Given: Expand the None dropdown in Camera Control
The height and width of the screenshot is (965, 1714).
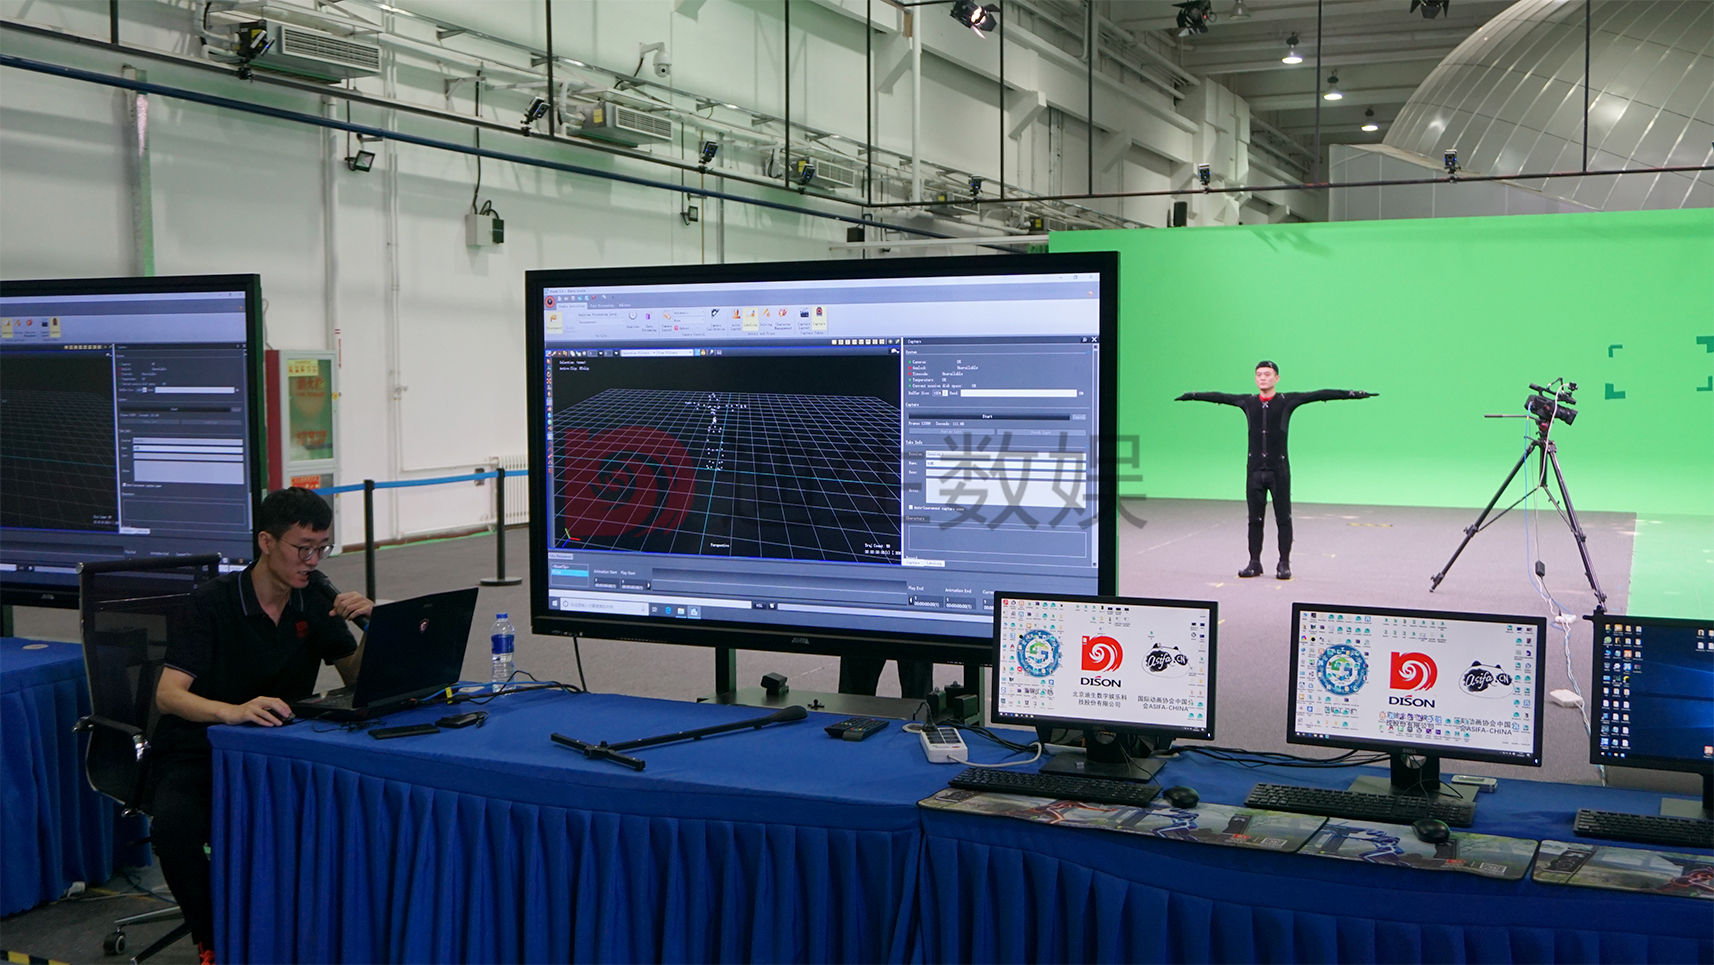Looking at the screenshot, I should coord(689,321).
